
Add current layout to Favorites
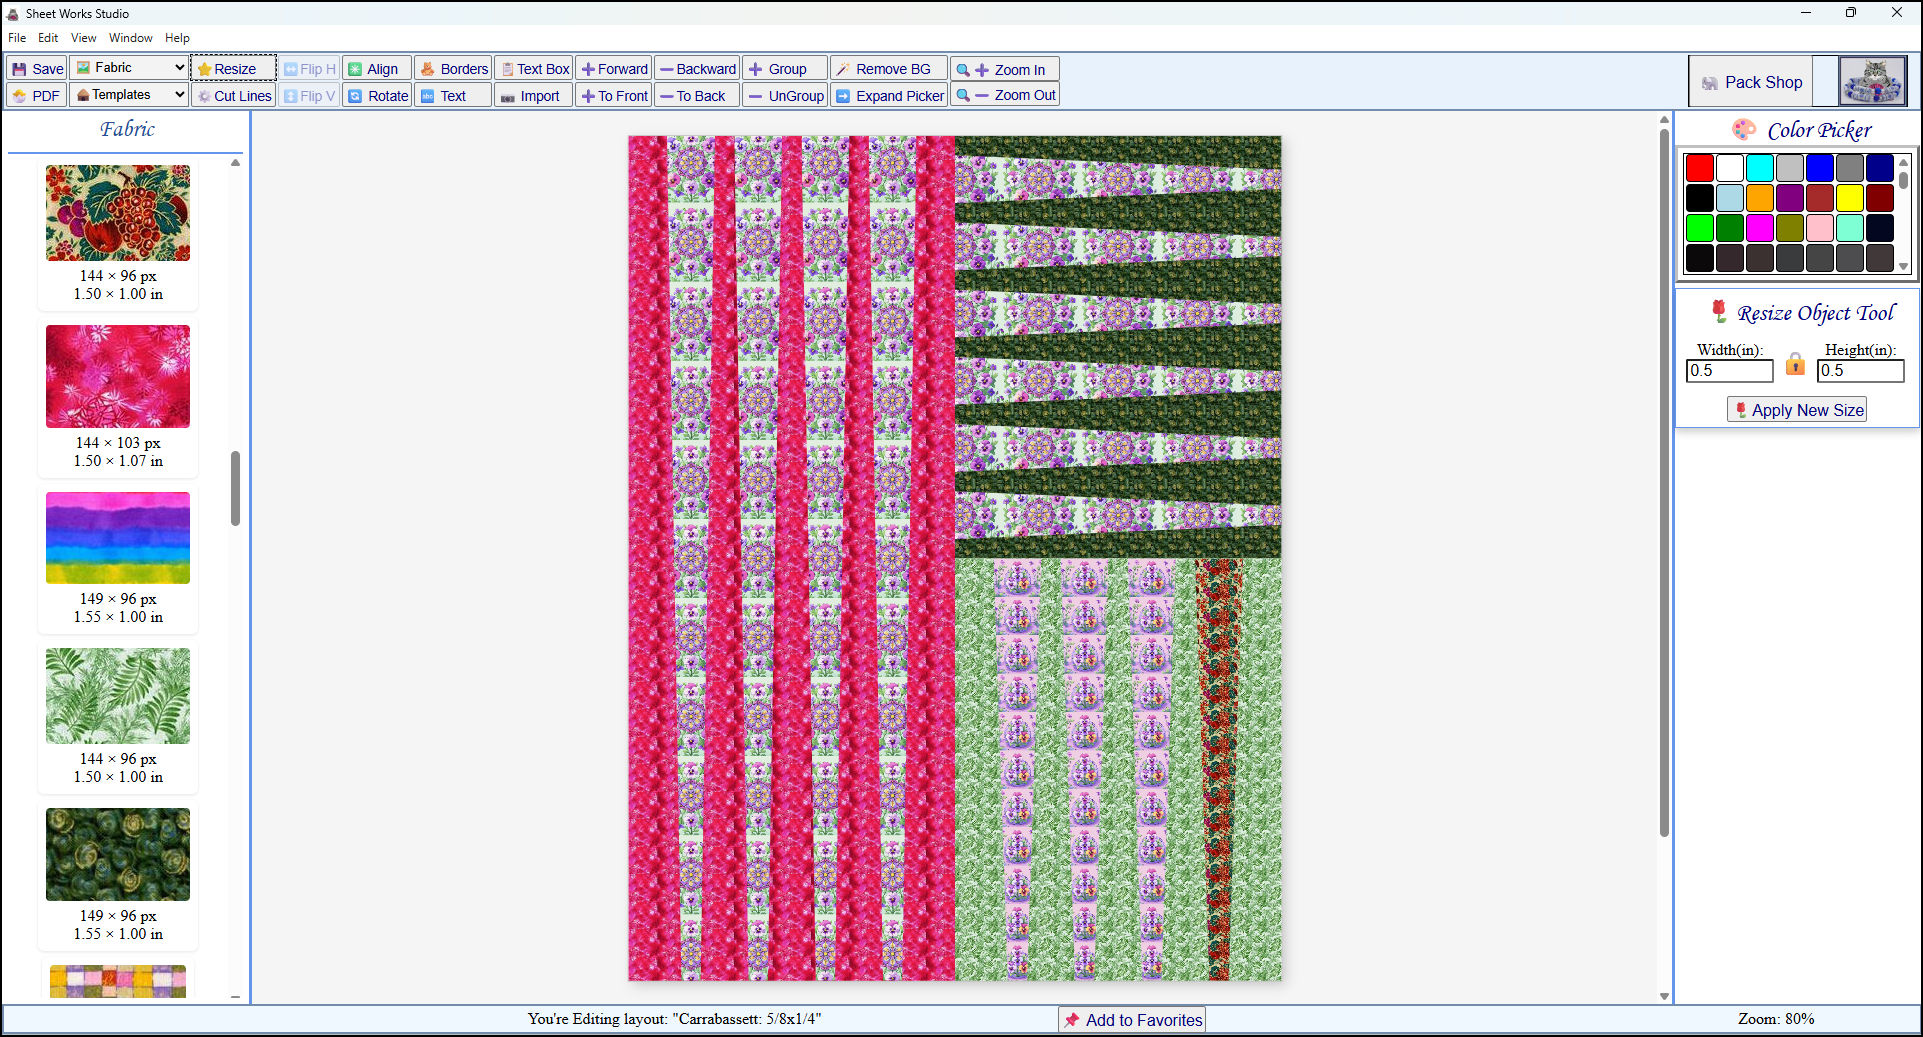[x=1131, y=1019]
